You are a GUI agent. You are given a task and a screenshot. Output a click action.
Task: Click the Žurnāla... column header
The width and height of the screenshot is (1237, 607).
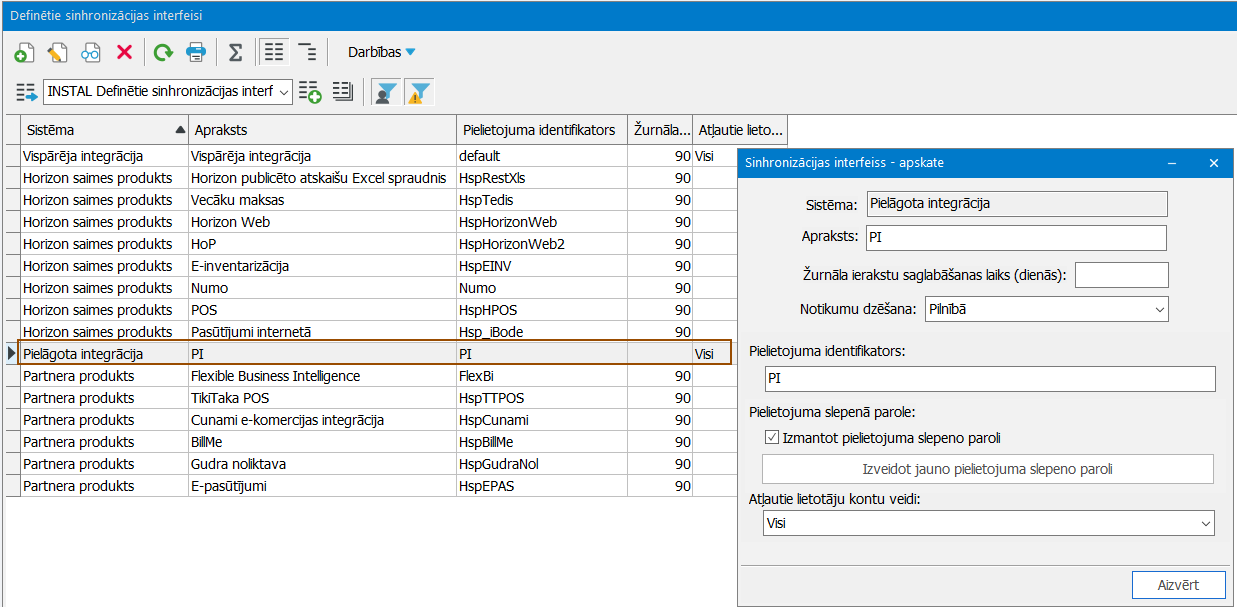coord(661,130)
